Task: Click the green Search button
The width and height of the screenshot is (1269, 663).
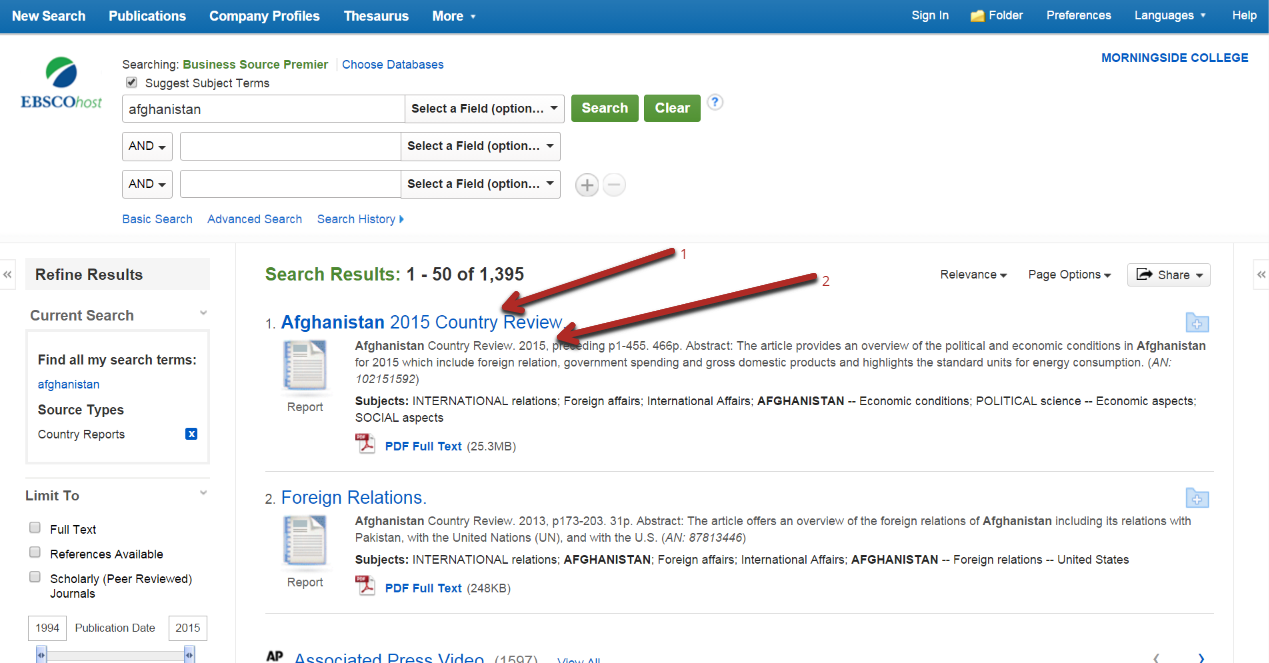Action: click(605, 108)
